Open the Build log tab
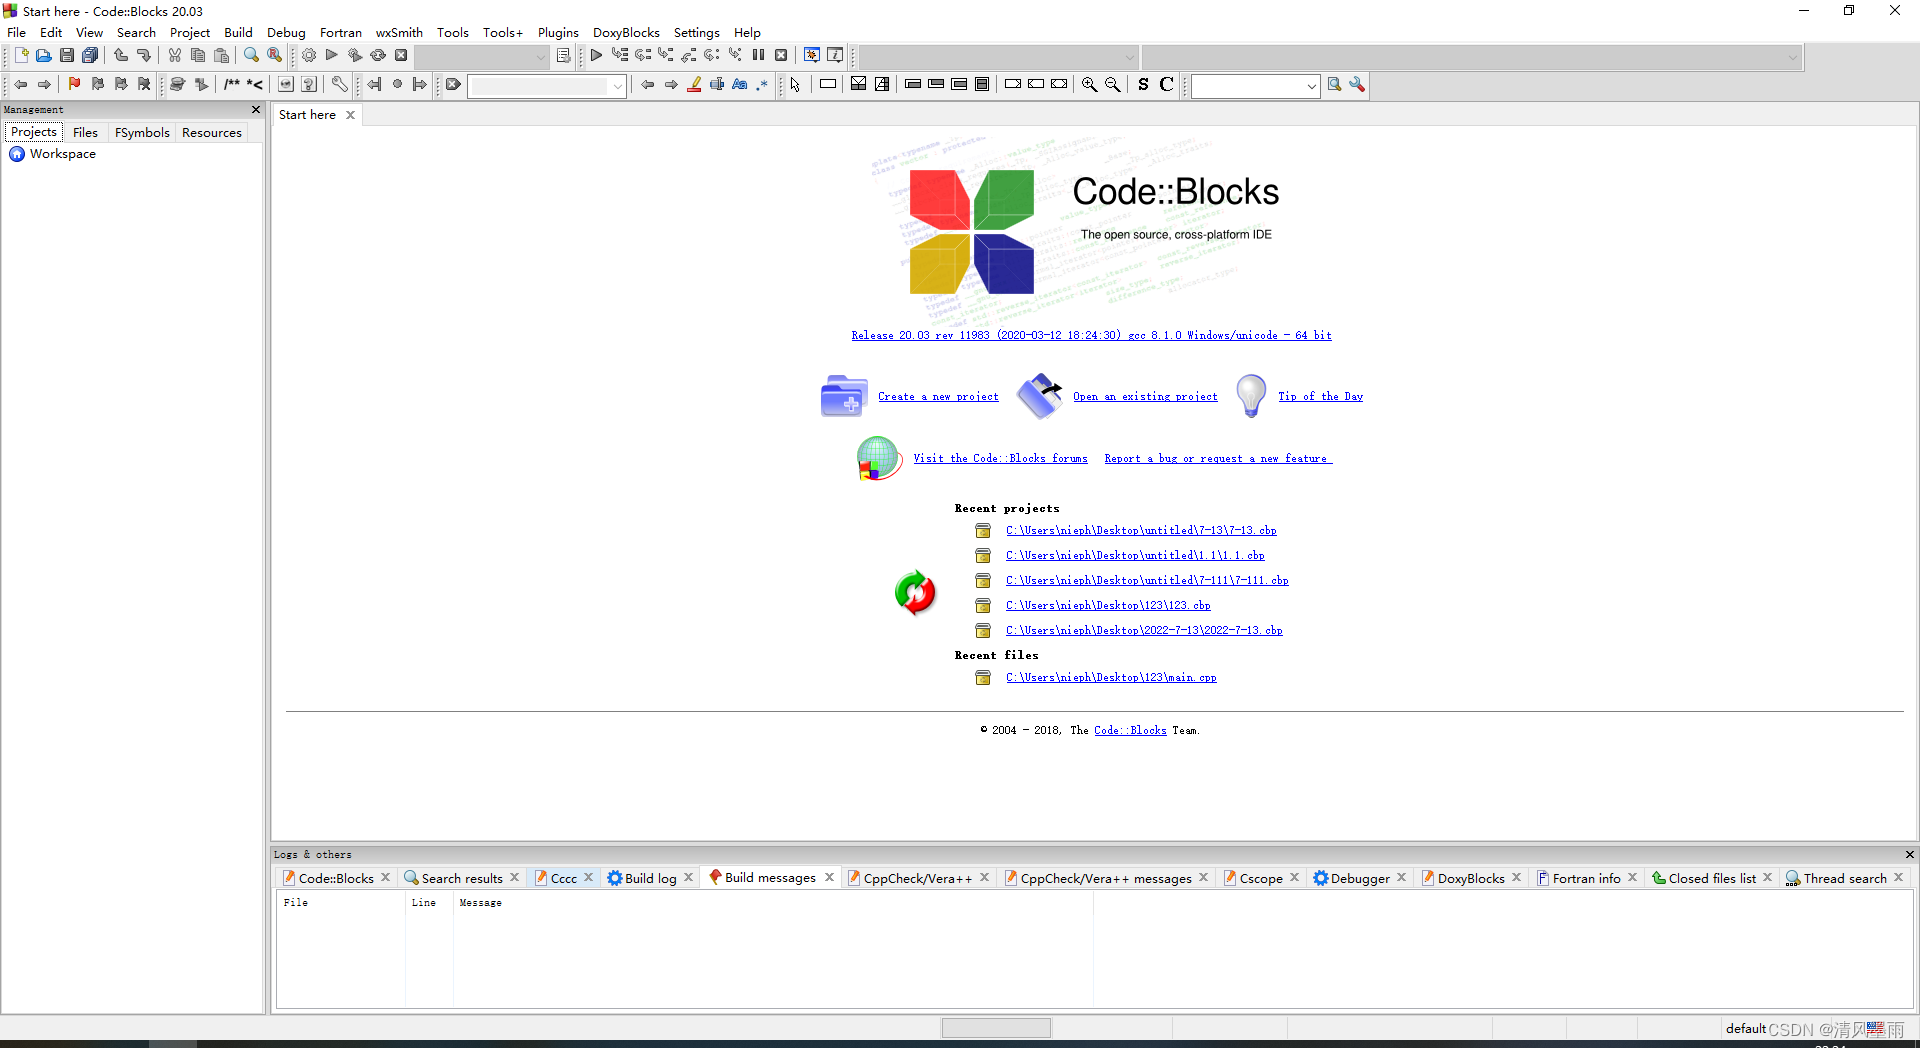The image size is (1920, 1048). 650,878
